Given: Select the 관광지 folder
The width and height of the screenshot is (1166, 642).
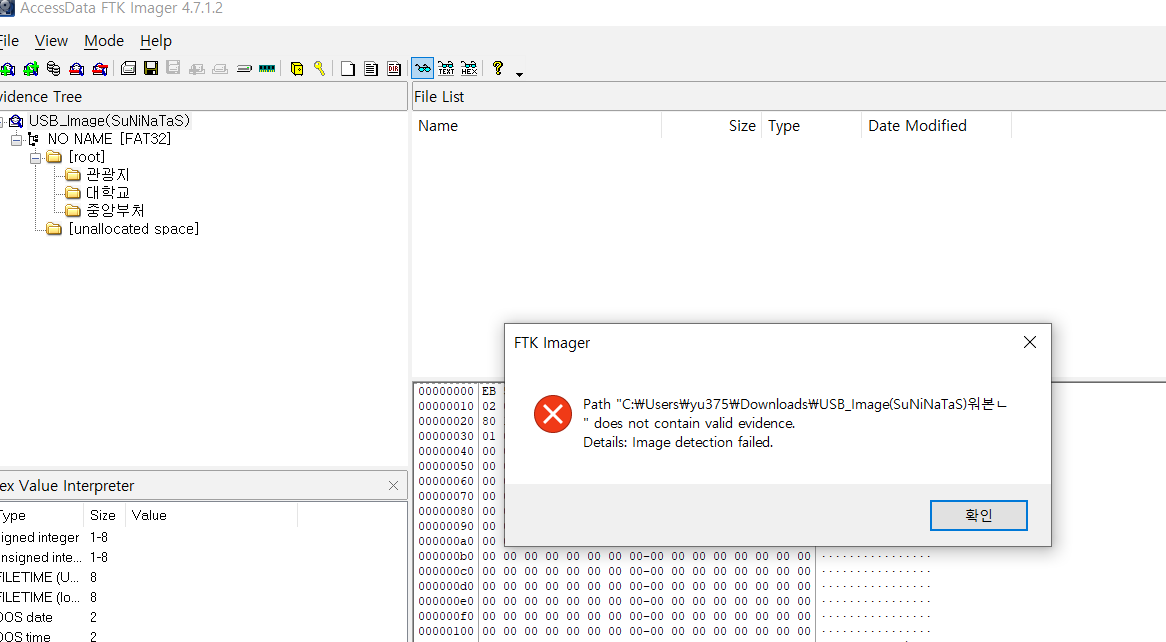Looking at the screenshot, I should pos(108,175).
